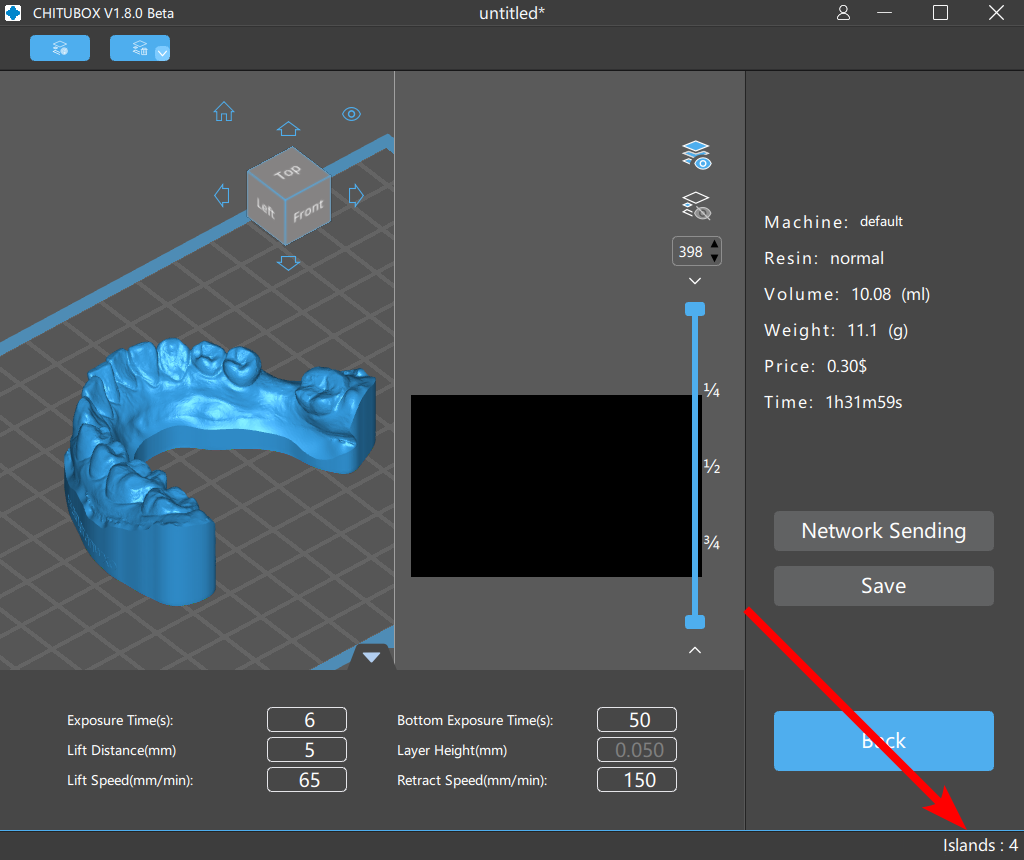Image resolution: width=1024 pixels, height=860 pixels.
Task: Click the down chevron above layer slider
Action: click(695, 281)
